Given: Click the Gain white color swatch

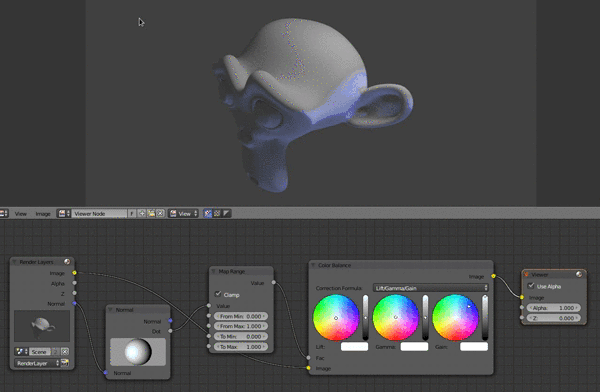Looking at the screenshot, I should click(x=474, y=346).
